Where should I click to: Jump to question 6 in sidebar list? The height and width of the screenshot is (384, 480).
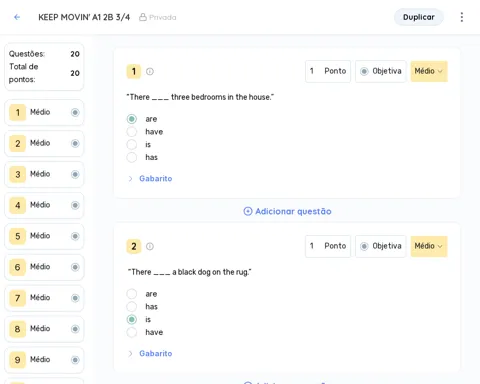click(x=44, y=267)
